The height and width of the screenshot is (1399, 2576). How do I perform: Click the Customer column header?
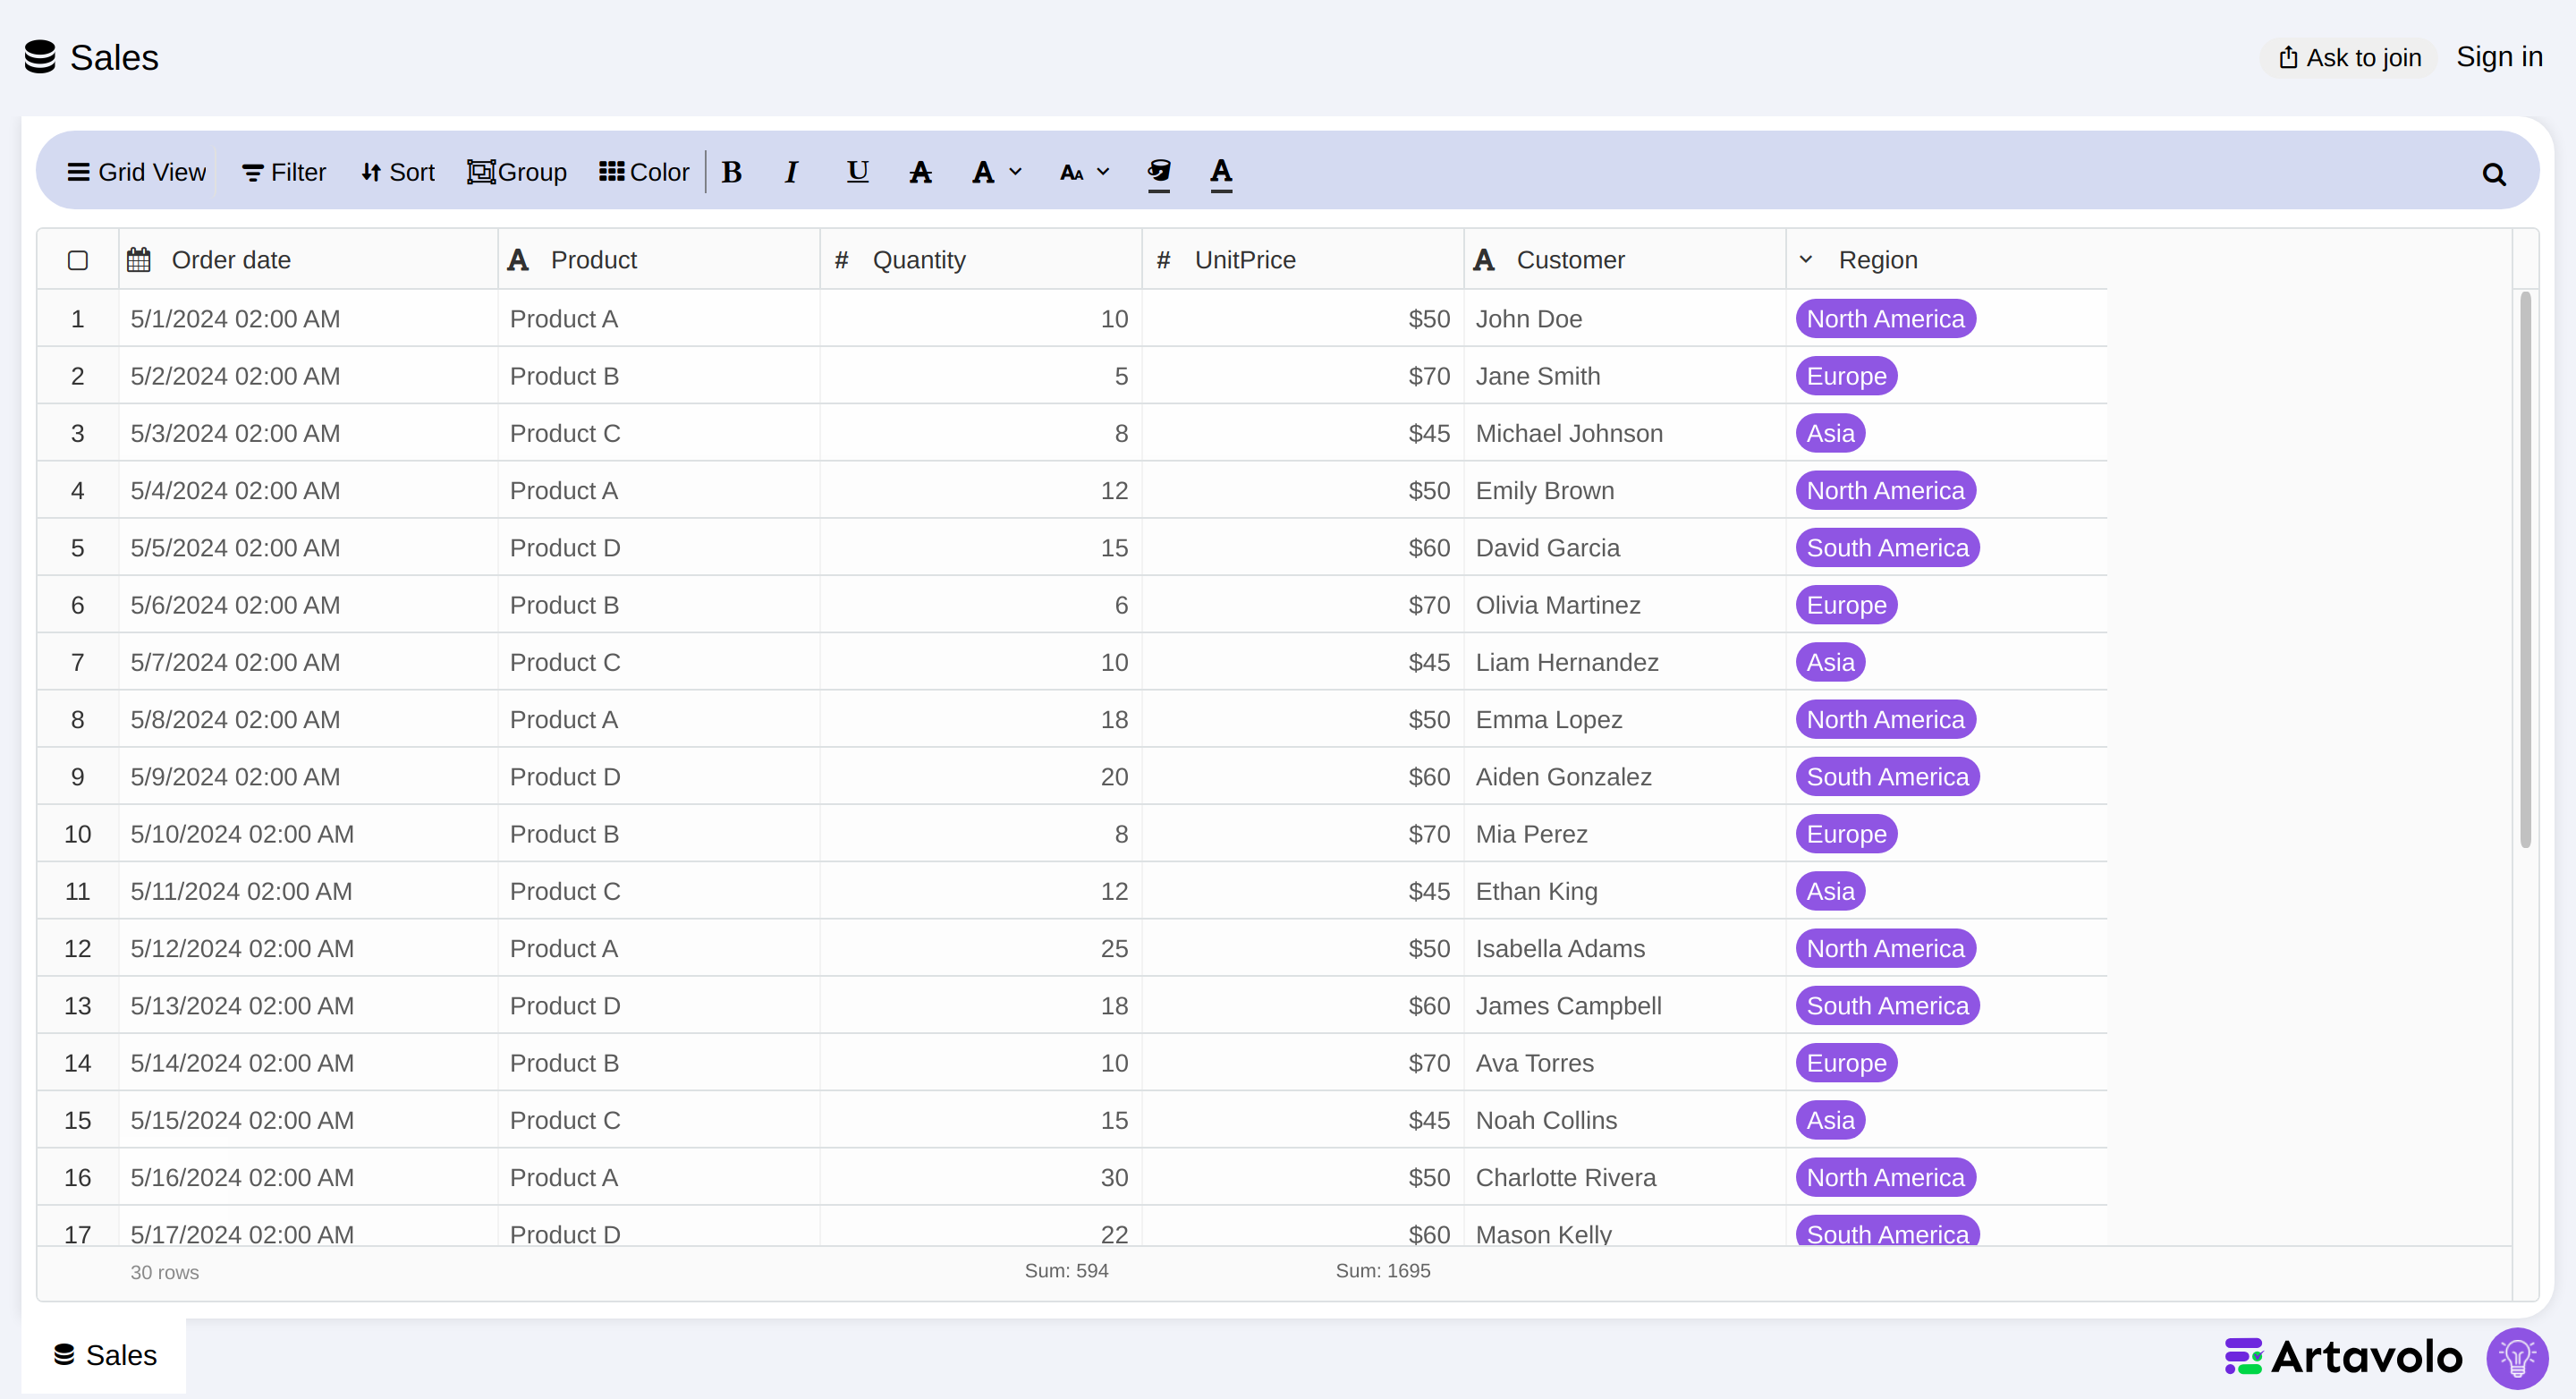click(1625, 260)
